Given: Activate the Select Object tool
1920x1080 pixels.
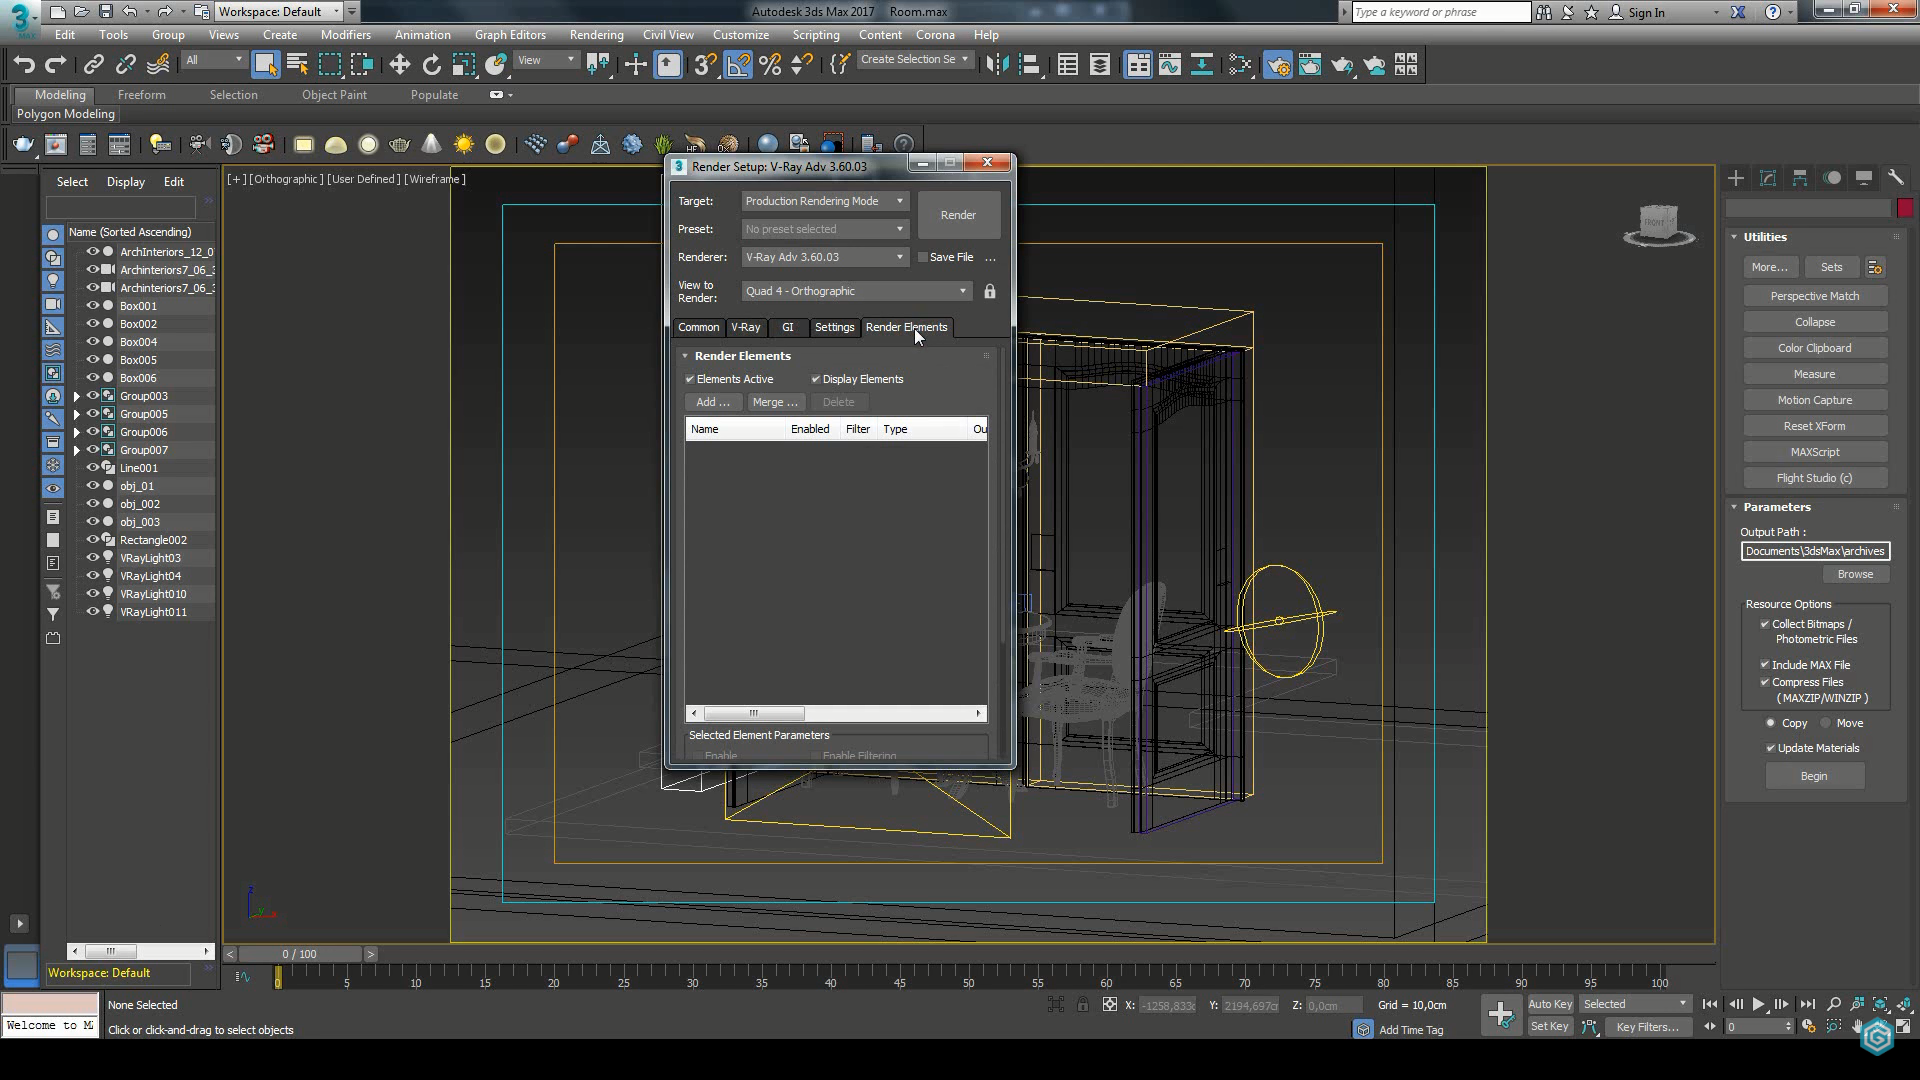Looking at the screenshot, I should point(265,65).
